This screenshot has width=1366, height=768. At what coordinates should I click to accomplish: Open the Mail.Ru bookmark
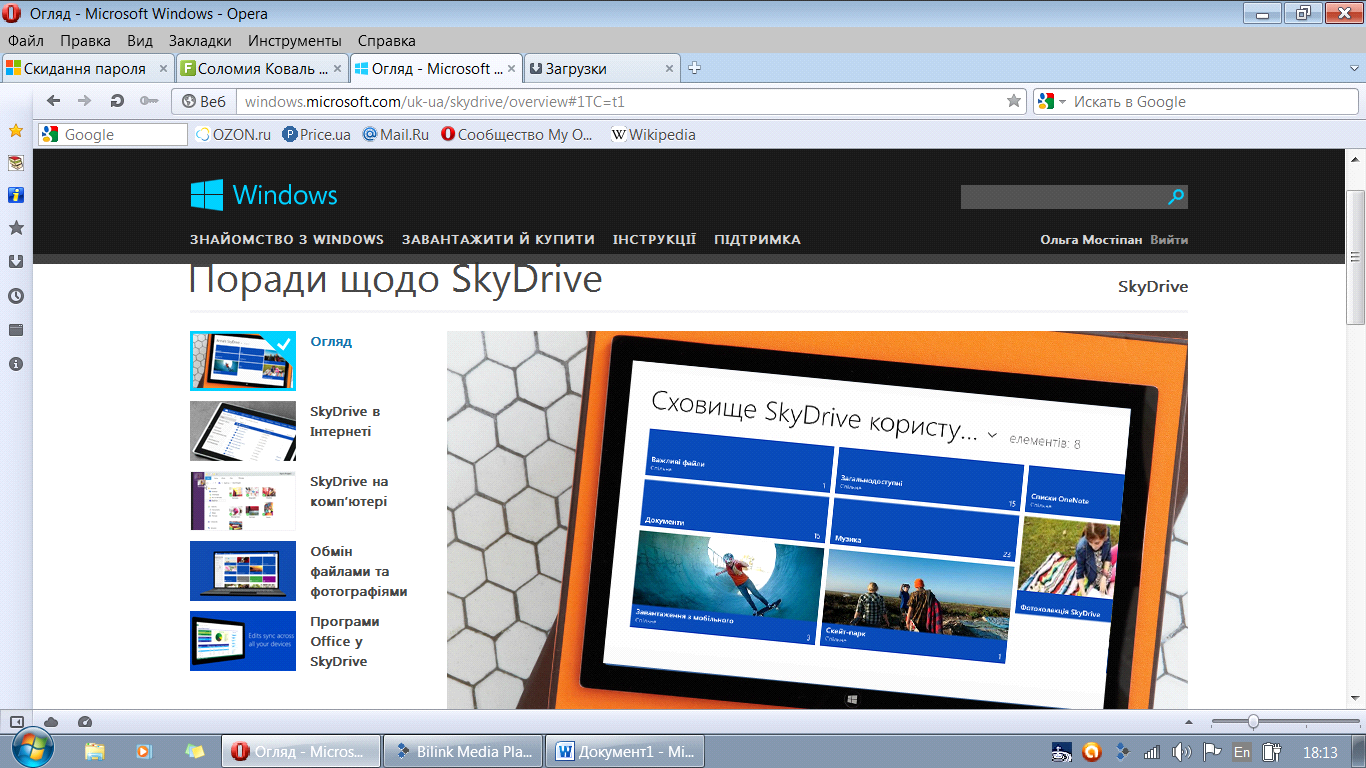396,134
